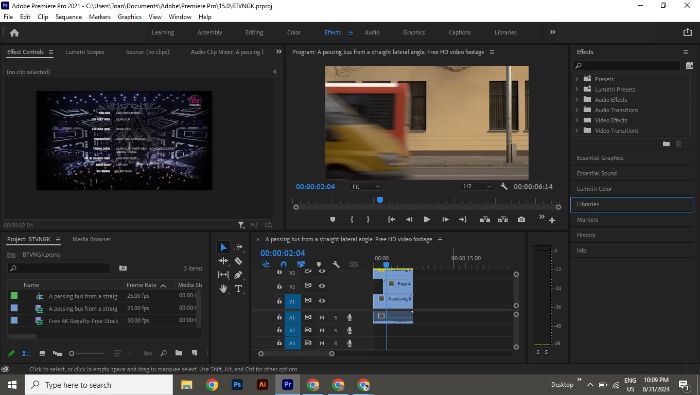
Task: Toggle V1 track output eye
Action: tap(321, 301)
